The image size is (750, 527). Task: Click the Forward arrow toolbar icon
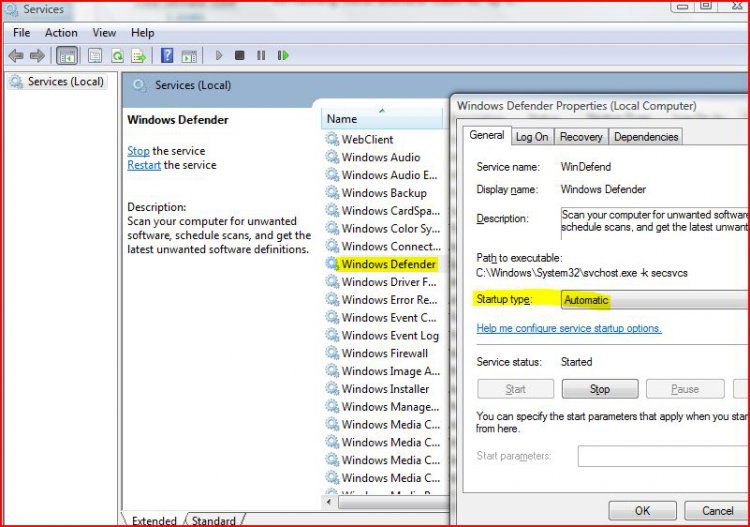(37, 56)
